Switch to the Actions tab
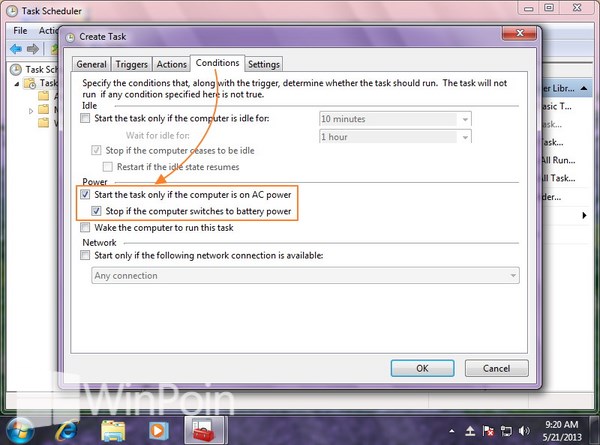The width and height of the screenshot is (600, 445). 171,64
